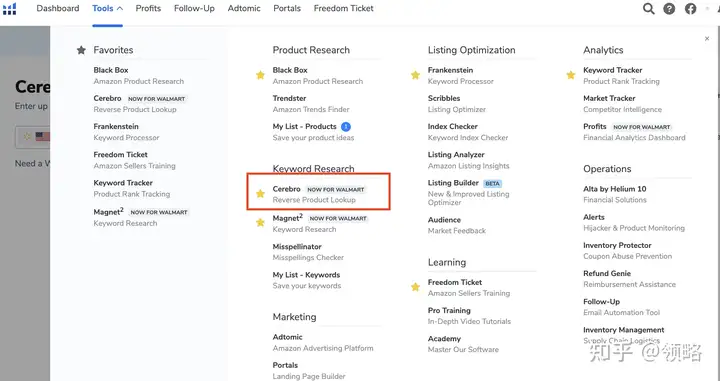The image size is (720, 381).
Task: Collapse the Tools dropdown menu
Action: coord(107,8)
